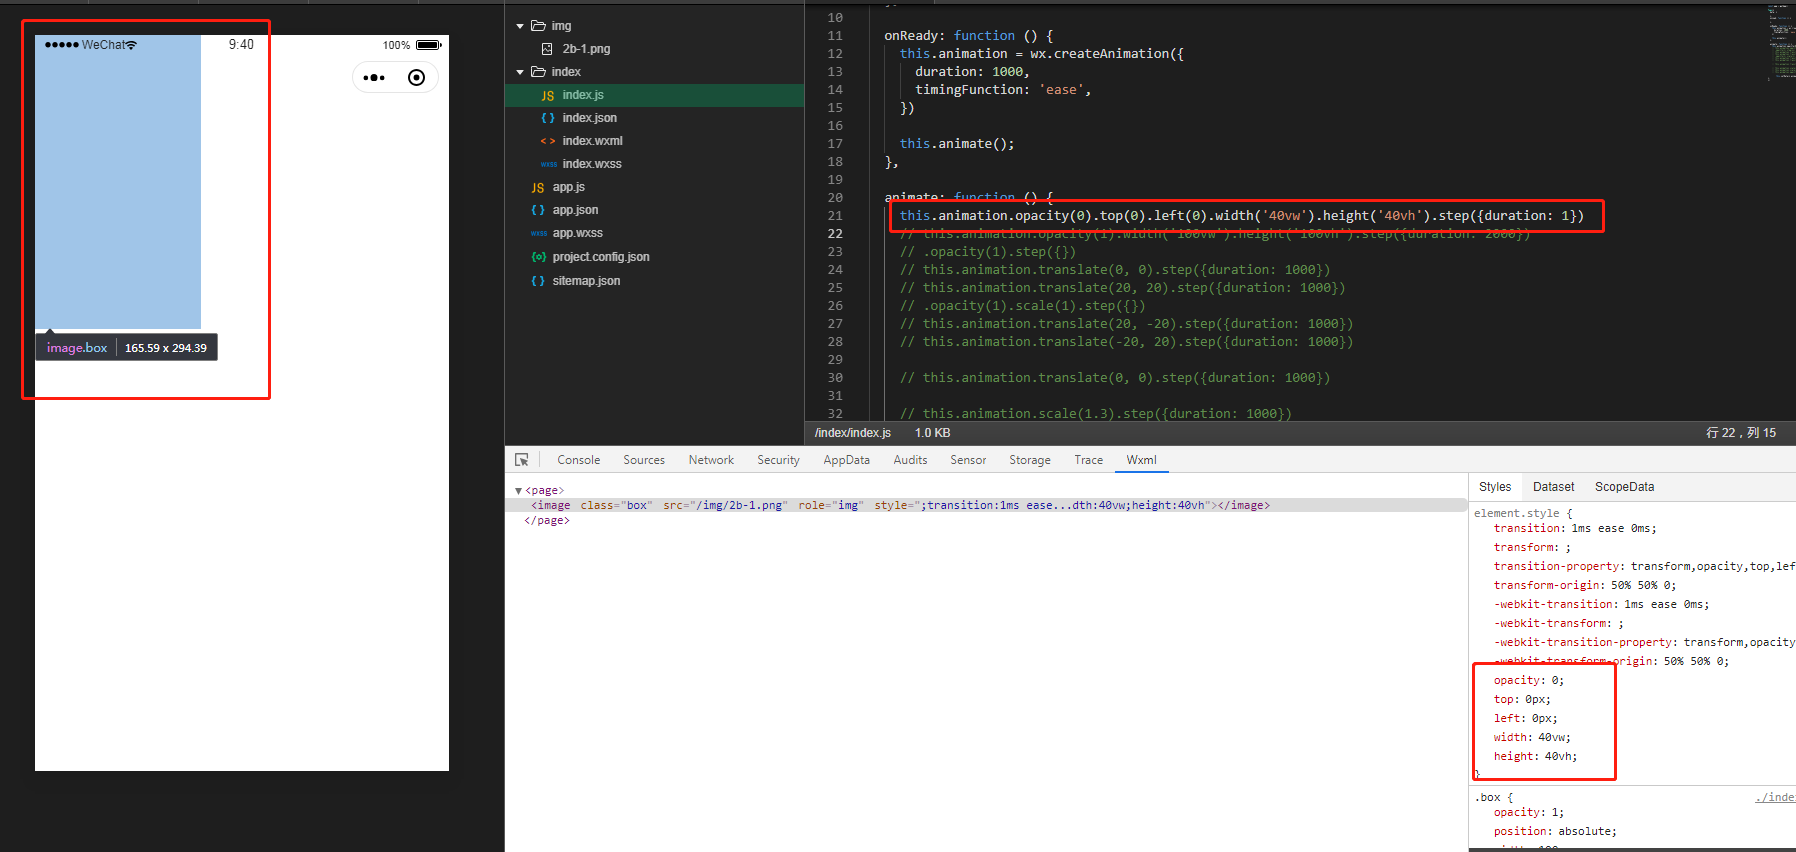This screenshot has width=1796, height=852.
Task: Click line number 22 in gutter
Action: point(835,233)
